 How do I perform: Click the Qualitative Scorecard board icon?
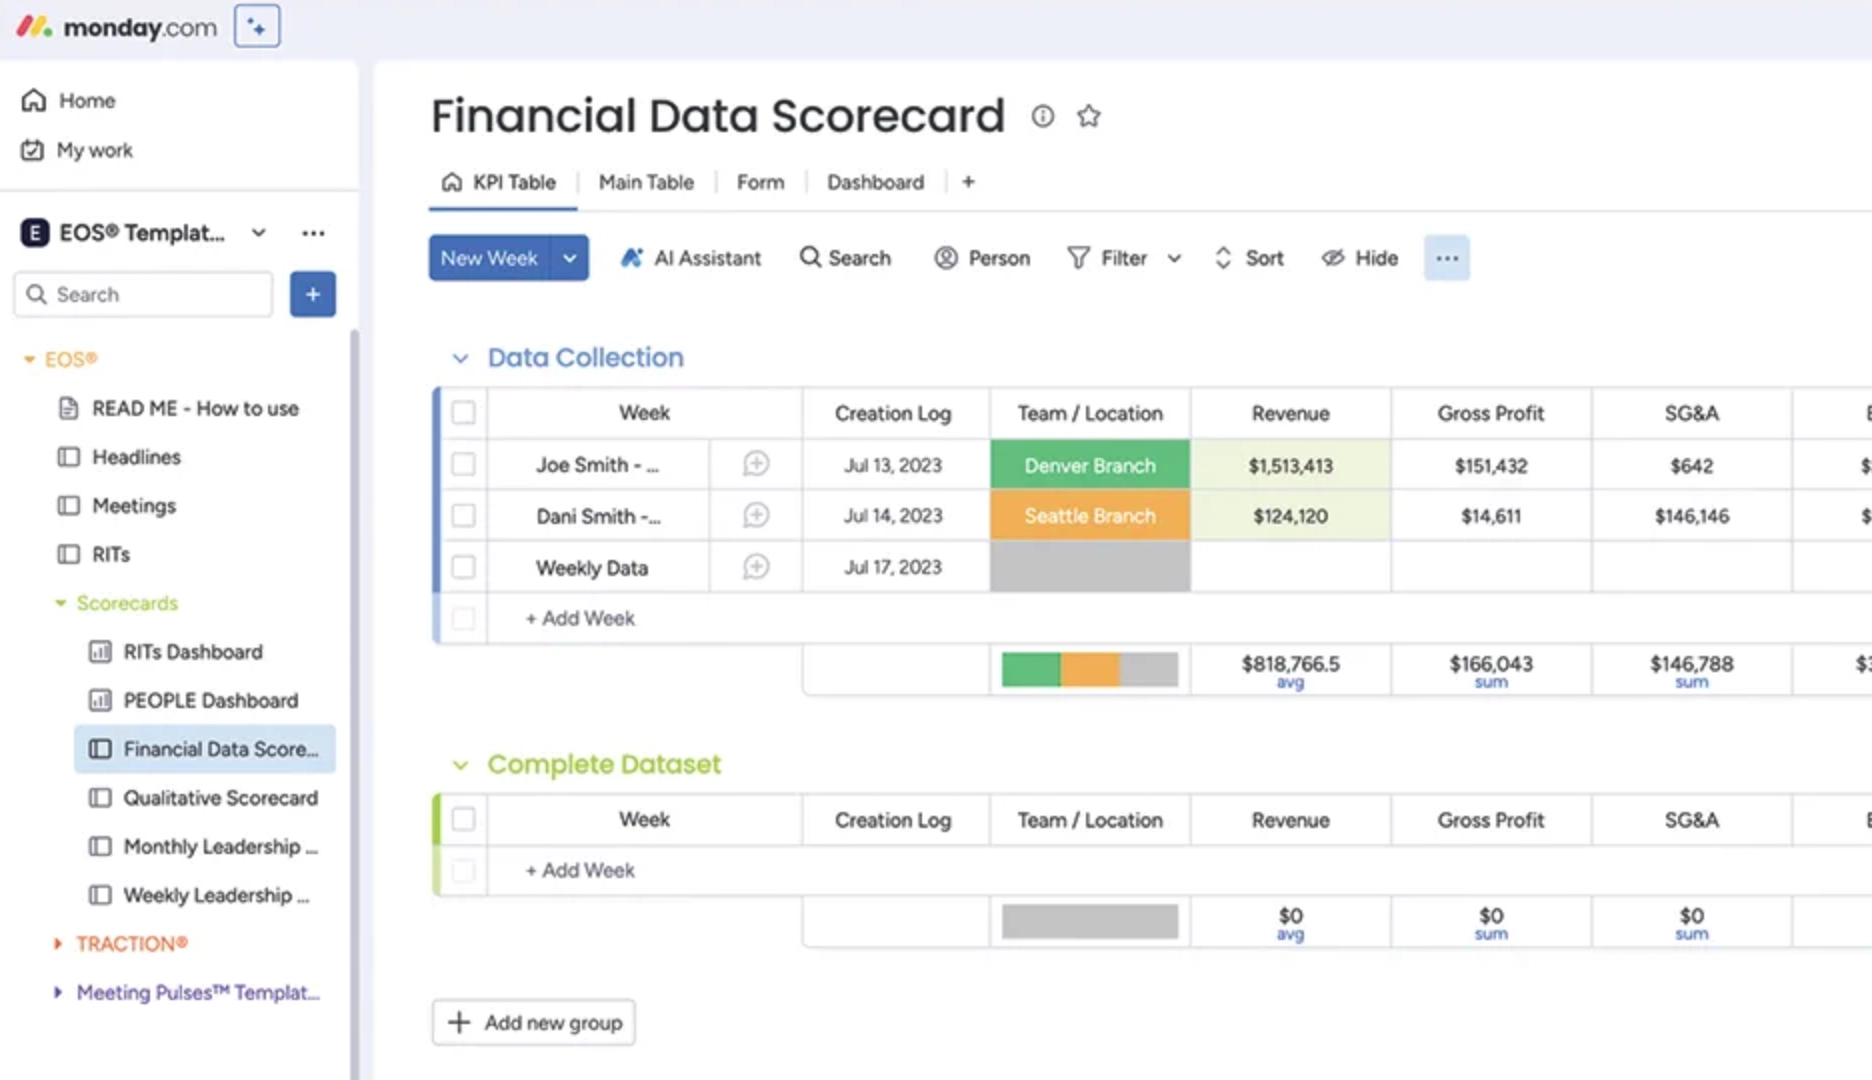100,798
